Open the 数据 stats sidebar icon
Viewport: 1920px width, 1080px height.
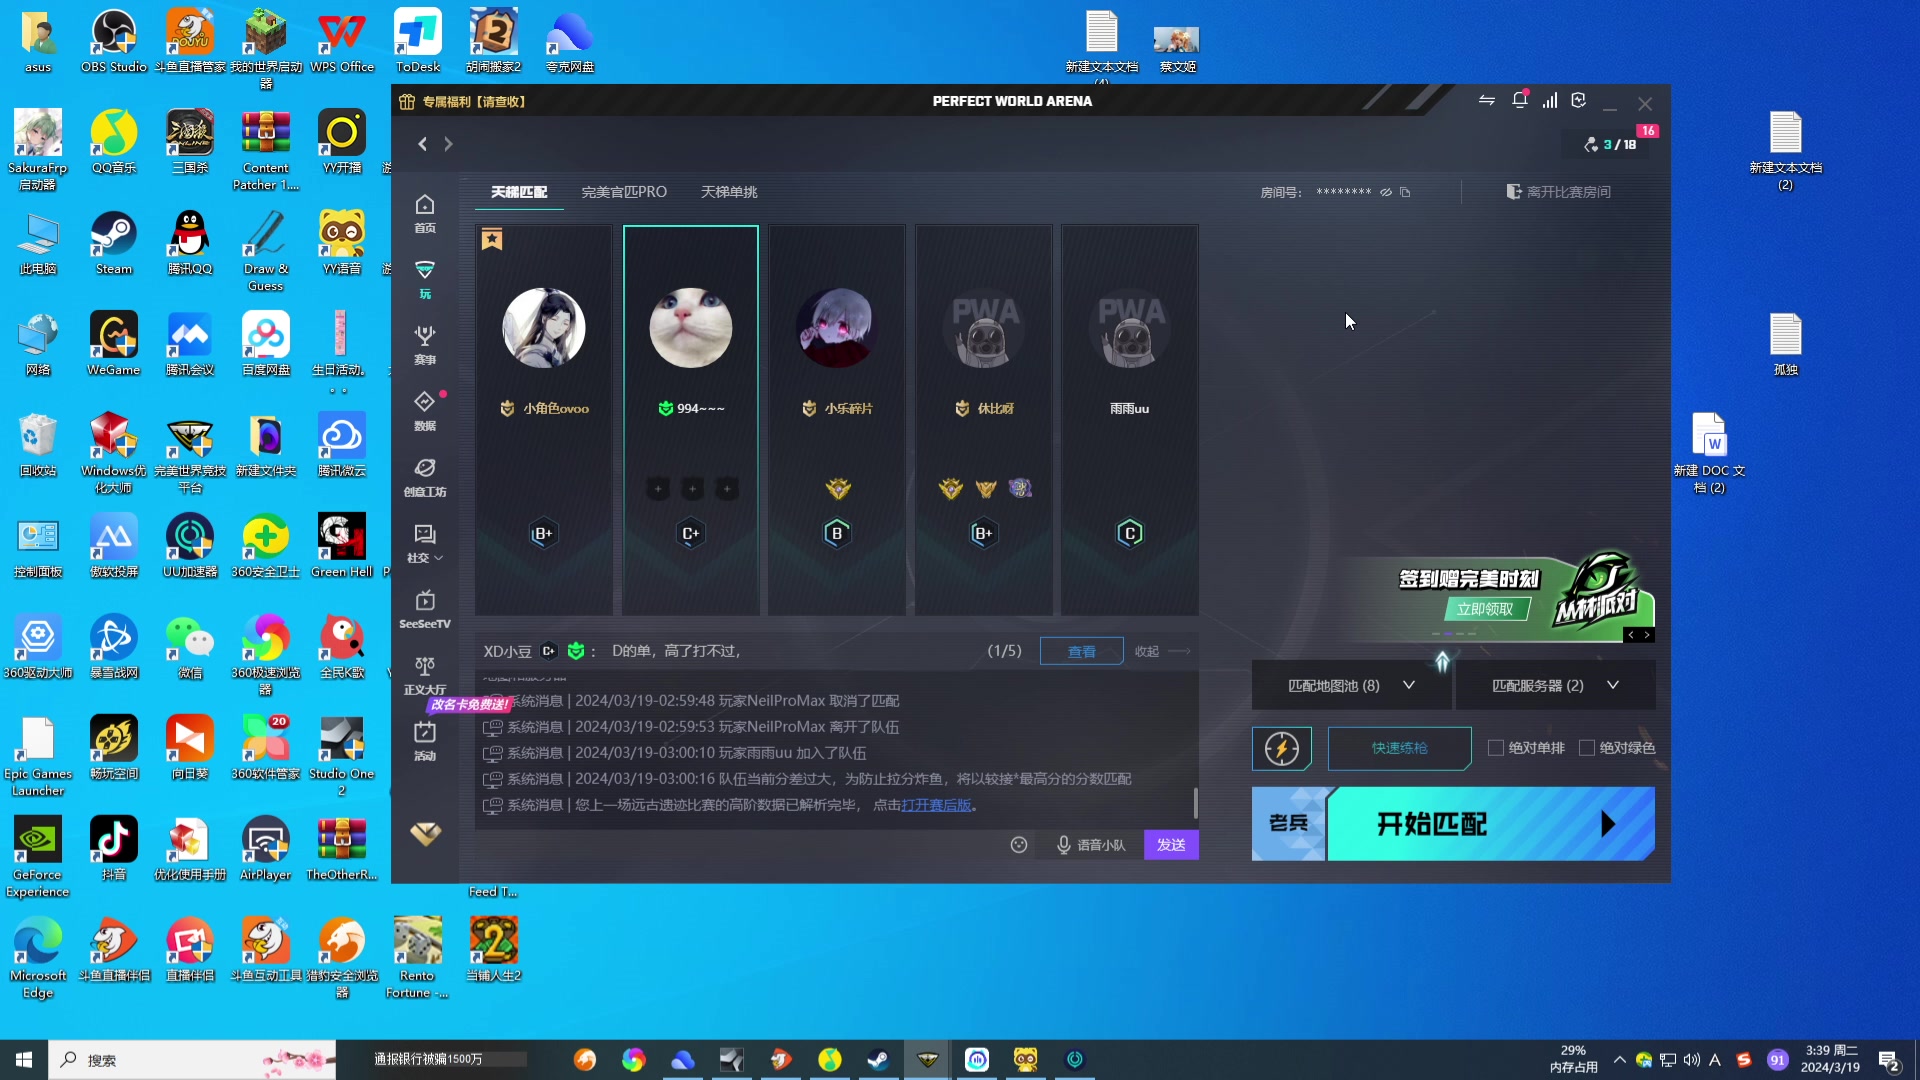tap(425, 410)
